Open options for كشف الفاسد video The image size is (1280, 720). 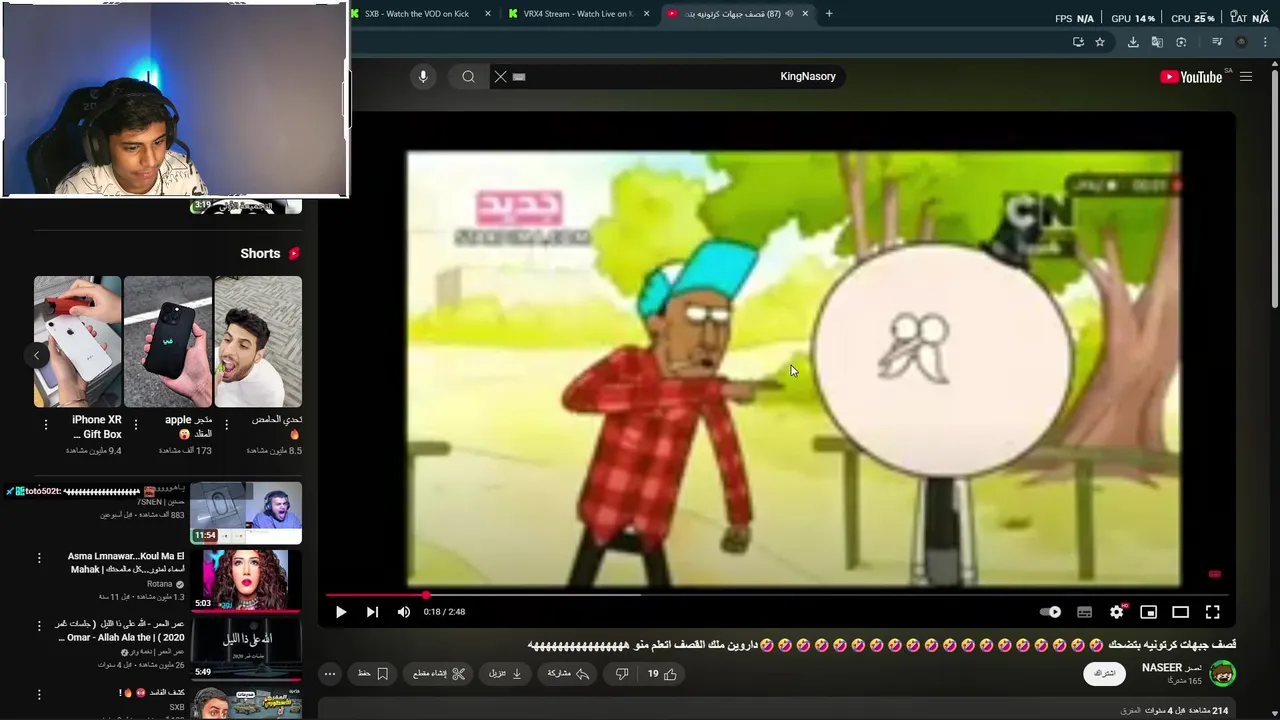40,694
